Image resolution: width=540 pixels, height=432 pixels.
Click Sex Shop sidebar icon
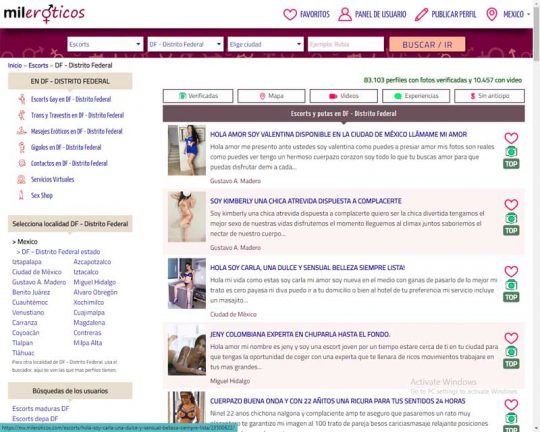(21, 195)
